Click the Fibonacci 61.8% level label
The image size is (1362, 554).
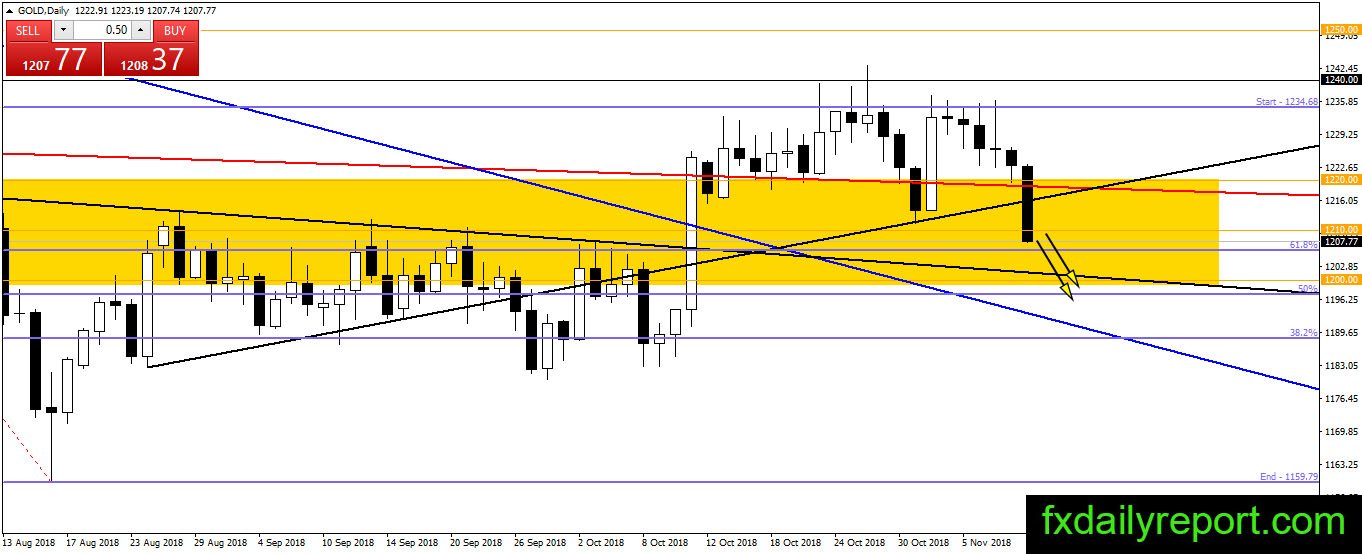point(1303,244)
